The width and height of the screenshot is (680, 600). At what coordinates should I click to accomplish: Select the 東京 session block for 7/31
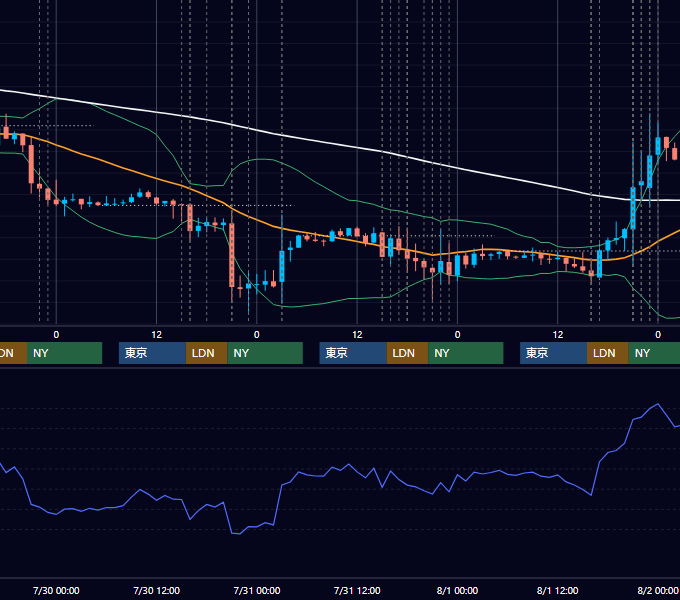[x=353, y=353]
